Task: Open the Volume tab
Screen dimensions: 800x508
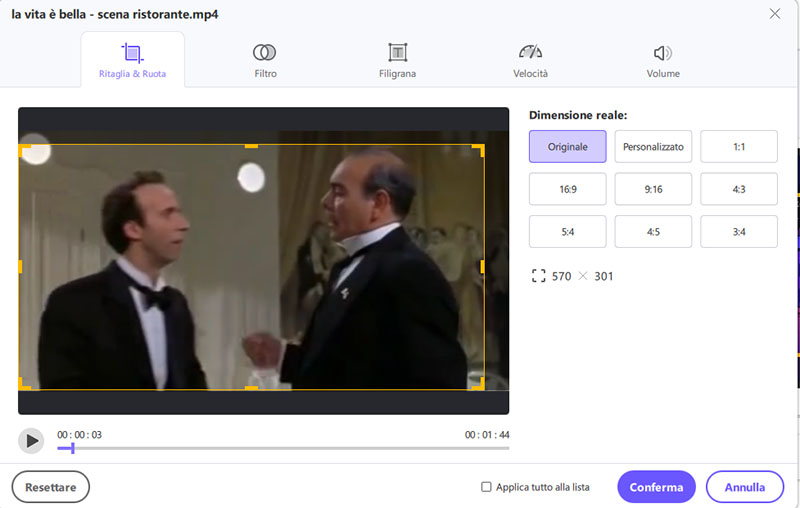Action: click(x=663, y=61)
